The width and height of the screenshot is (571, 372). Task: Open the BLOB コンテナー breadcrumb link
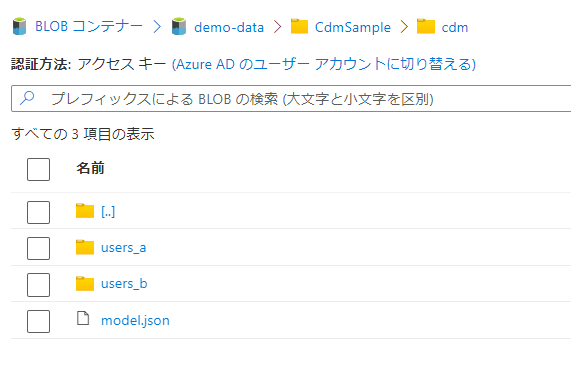[x=88, y=27]
